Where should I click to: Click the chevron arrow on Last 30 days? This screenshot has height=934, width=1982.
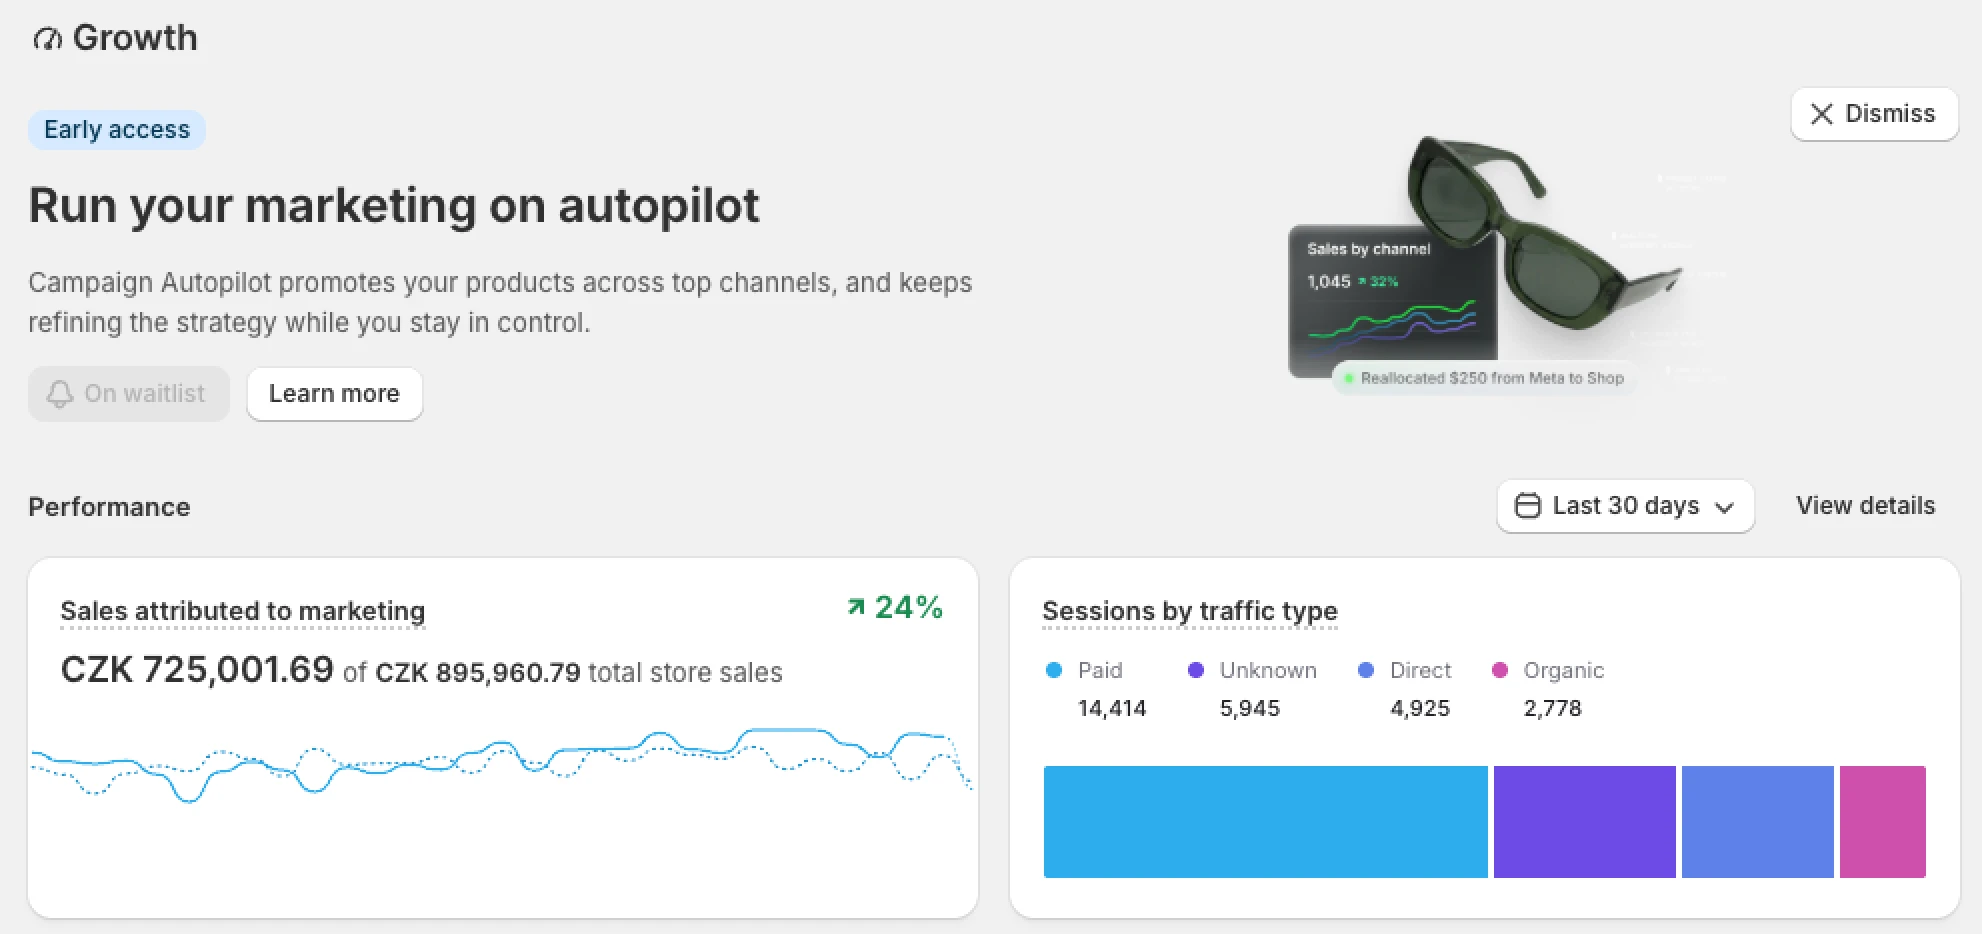pyautogui.click(x=1724, y=507)
